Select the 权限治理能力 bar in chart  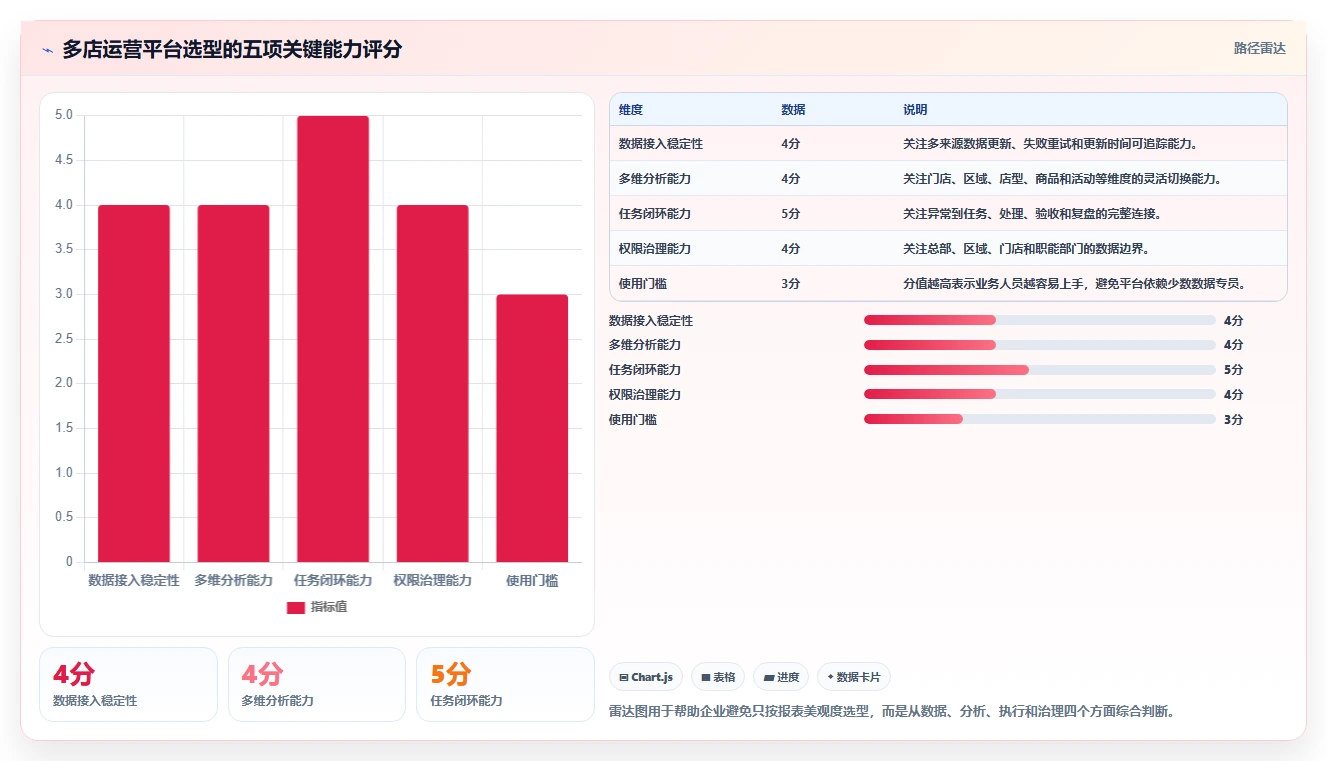pyautogui.click(x=432, y=383)
